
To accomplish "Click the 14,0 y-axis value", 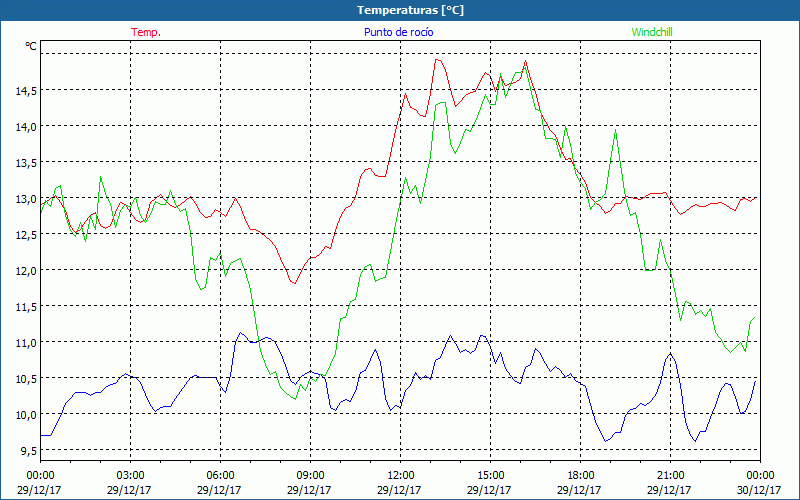I will pos(26,127).
